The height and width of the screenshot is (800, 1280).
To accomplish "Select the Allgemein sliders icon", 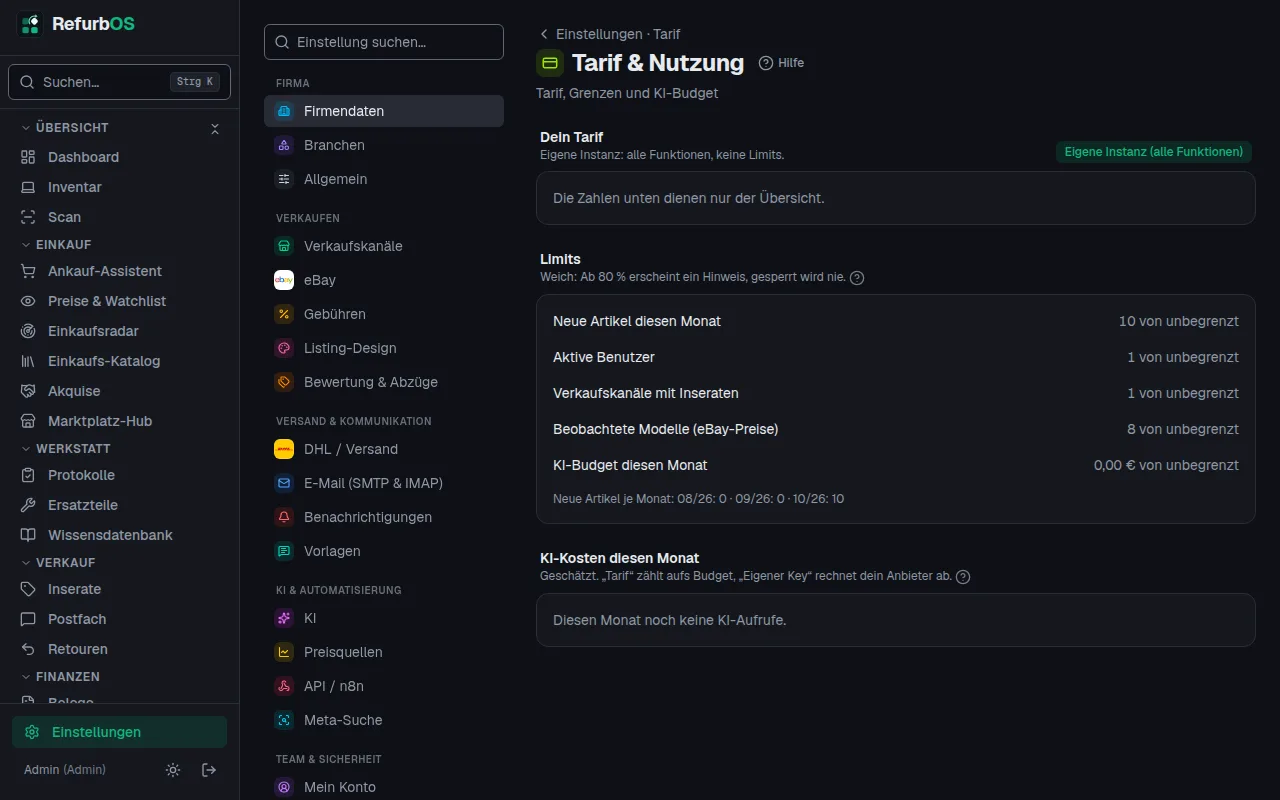I will pyautogui.click(x=284, y=179).
